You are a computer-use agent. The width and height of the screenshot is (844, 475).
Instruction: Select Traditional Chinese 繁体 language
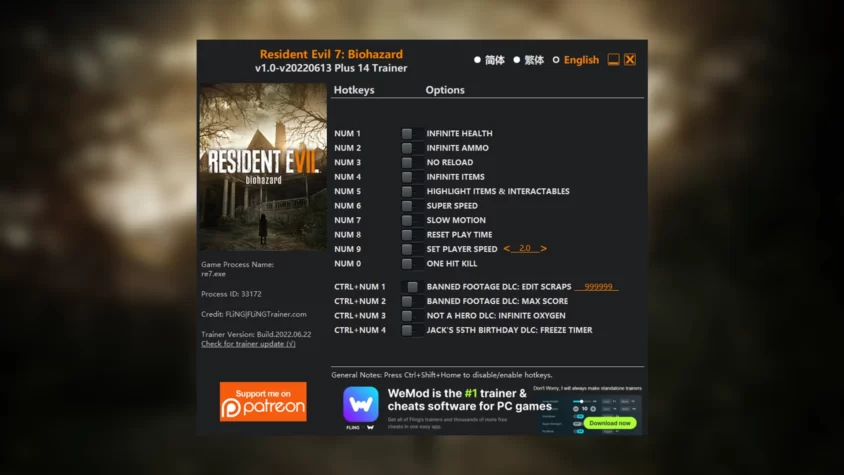517,60
